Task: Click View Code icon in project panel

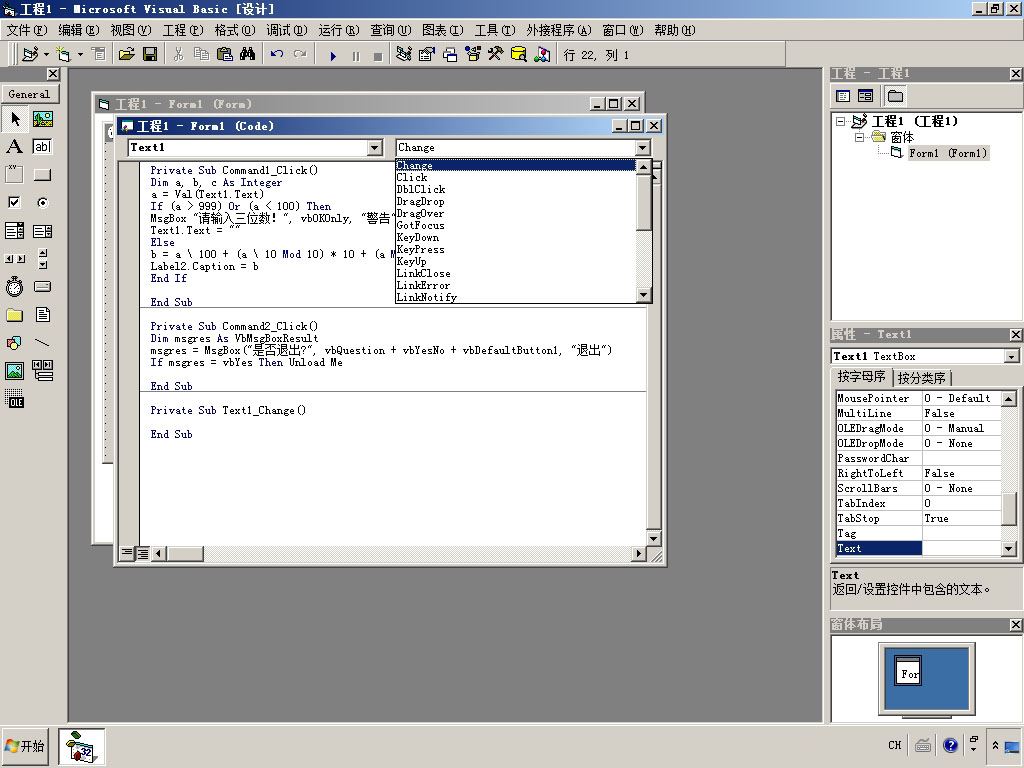Action: [x=843, y=97]
